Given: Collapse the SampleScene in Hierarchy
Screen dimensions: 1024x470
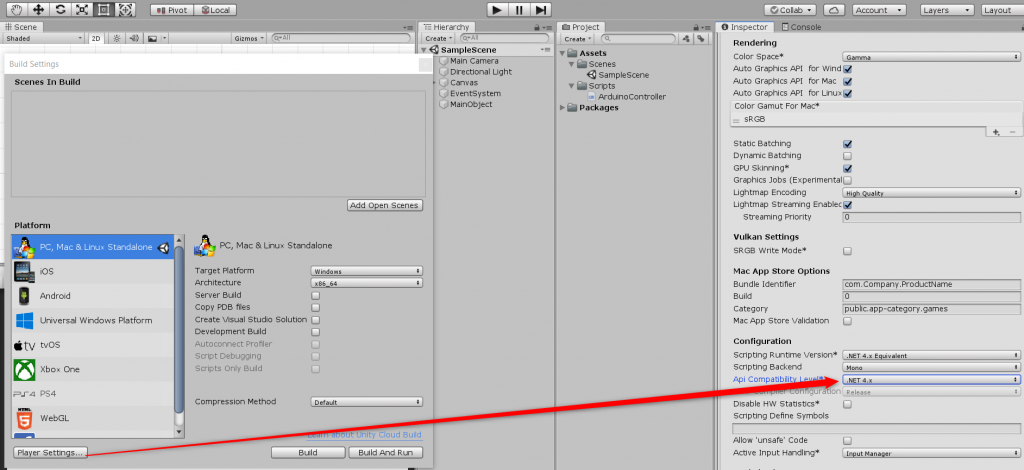Looking at the screenshot, I should 424,50.
